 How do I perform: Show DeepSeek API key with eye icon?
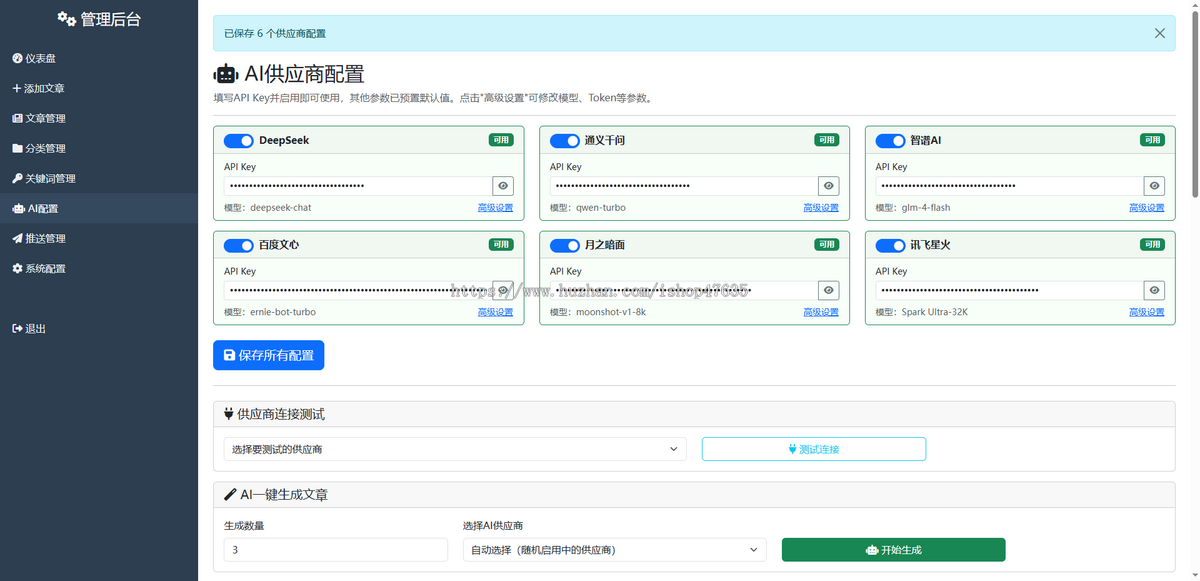coord(503,186)
